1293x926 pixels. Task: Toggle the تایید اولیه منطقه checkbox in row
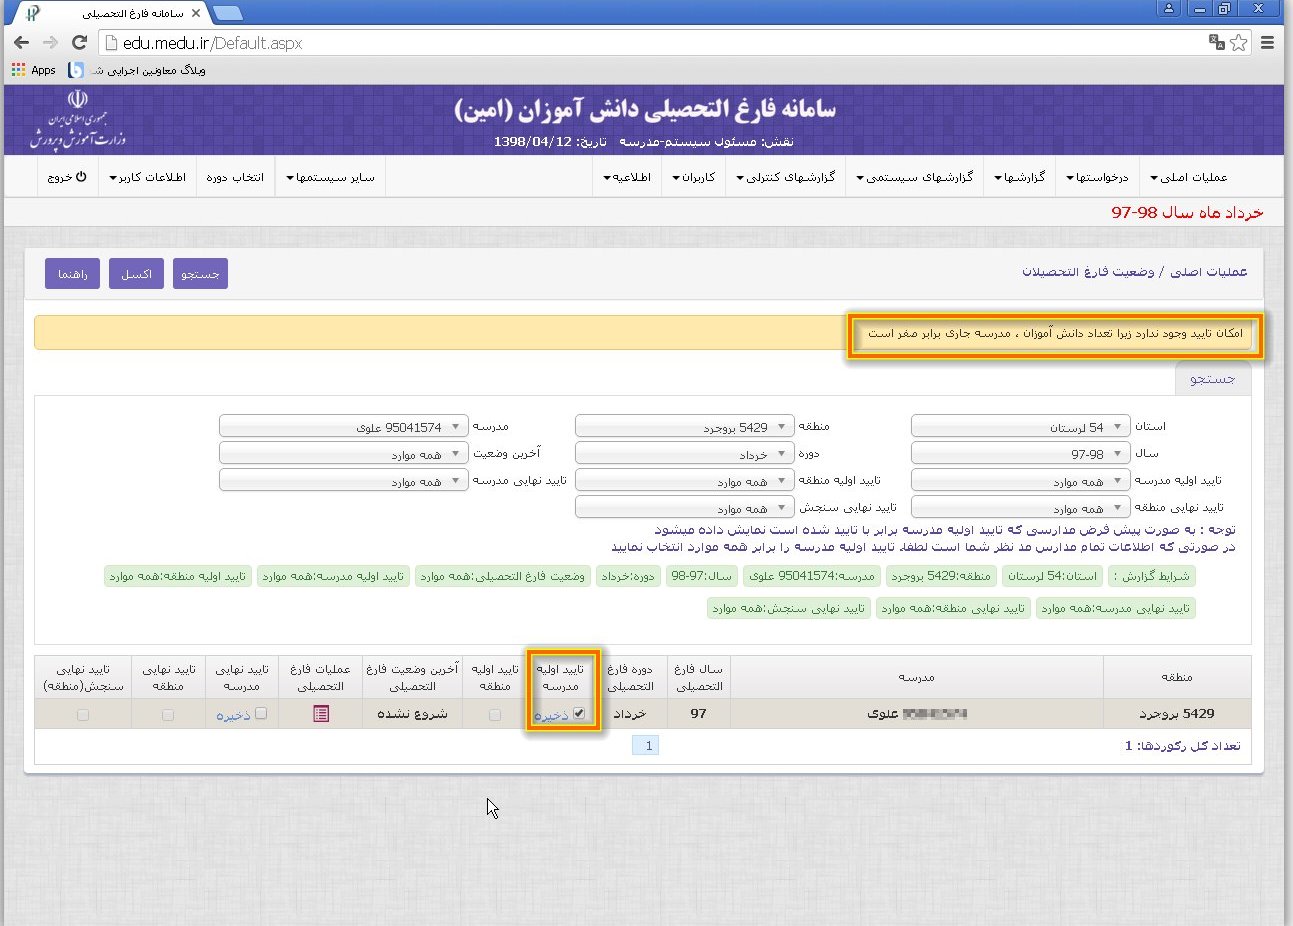coord(495,715)
